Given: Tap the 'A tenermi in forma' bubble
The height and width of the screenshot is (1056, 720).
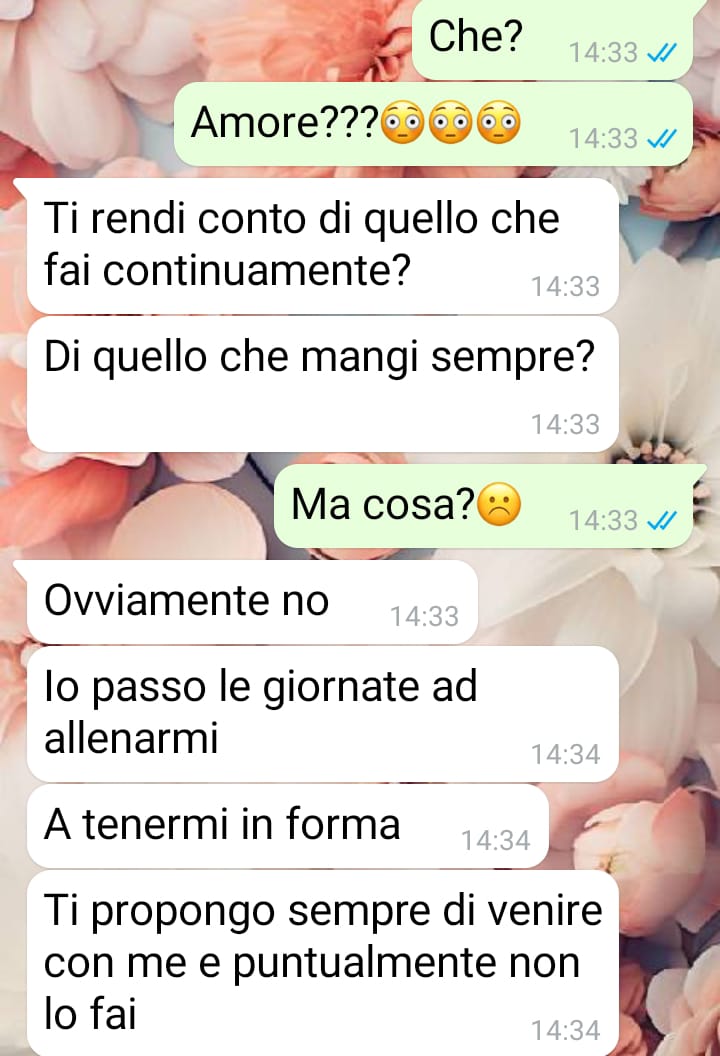Looking at the screenshot, I should (x=288, y=826).
